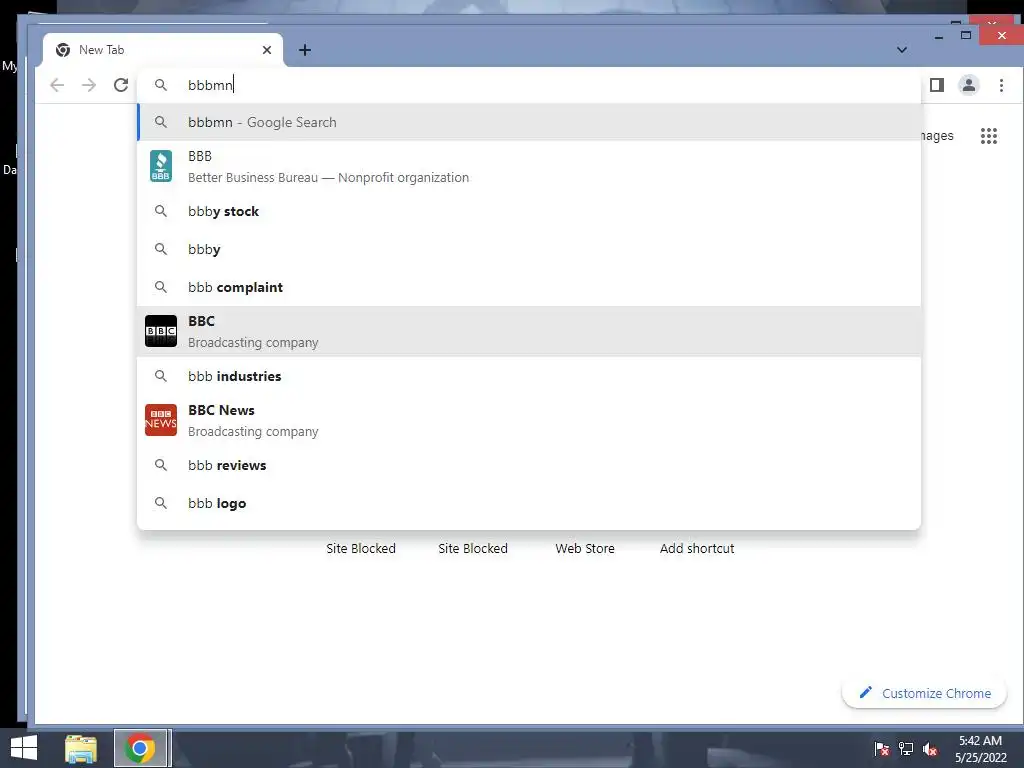
Task: Select 'bbb industries' suggestion
Action: [x=529, y=376]
